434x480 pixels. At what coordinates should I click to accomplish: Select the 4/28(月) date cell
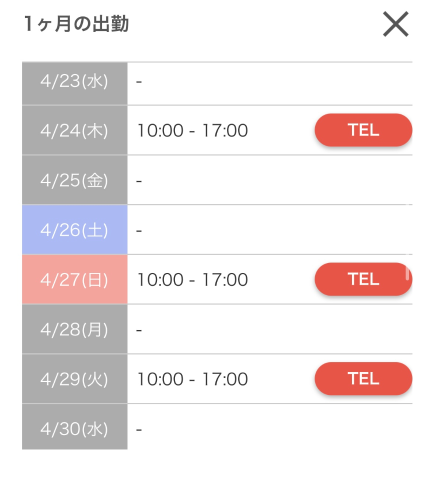pyautogui.click(x=75, y=329)
